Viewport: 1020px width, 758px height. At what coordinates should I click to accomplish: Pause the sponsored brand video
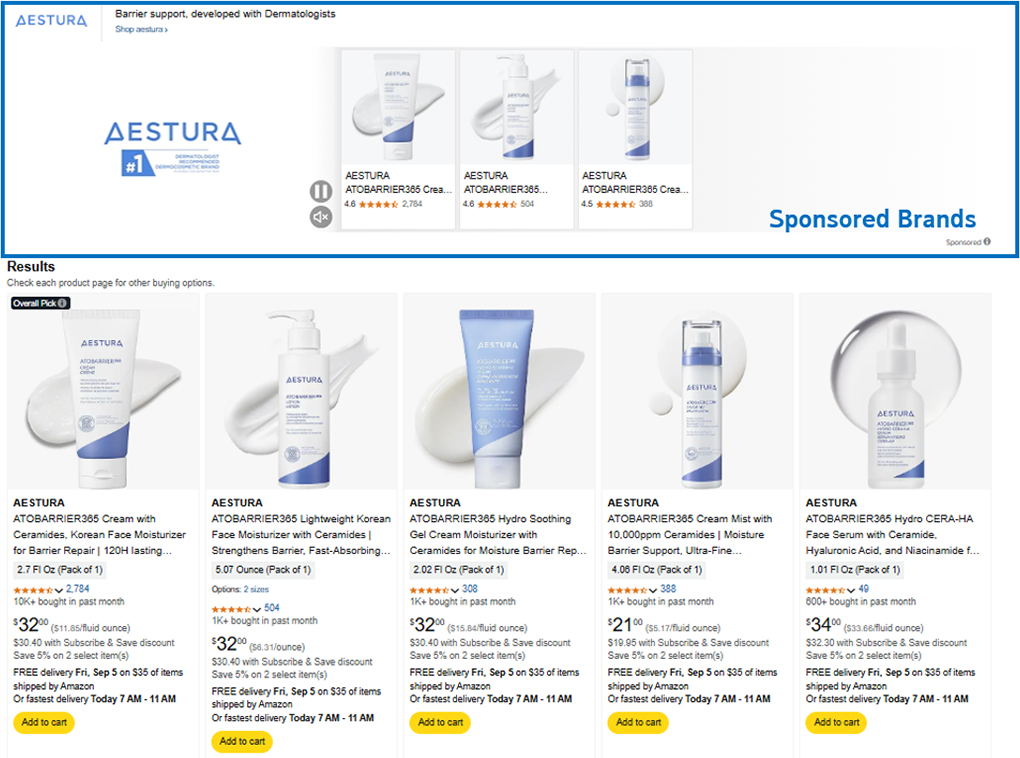(x=320, y=191)
